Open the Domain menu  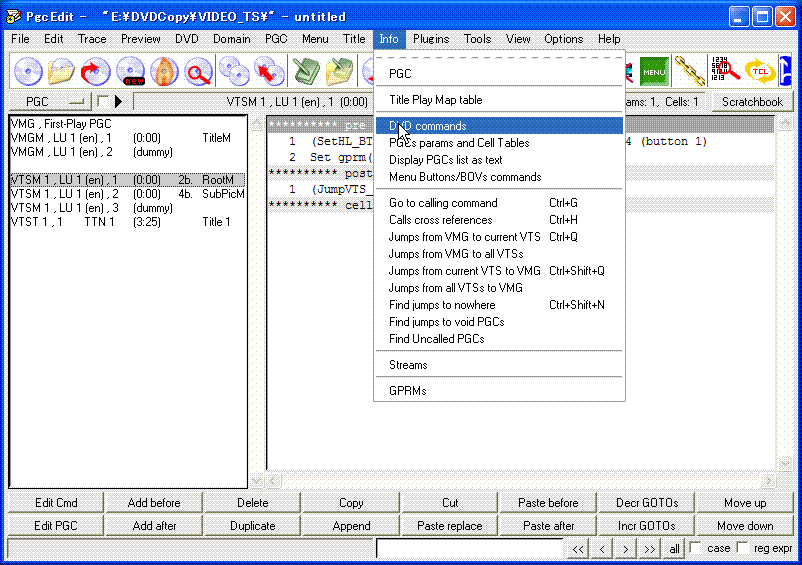click(232, 39)
